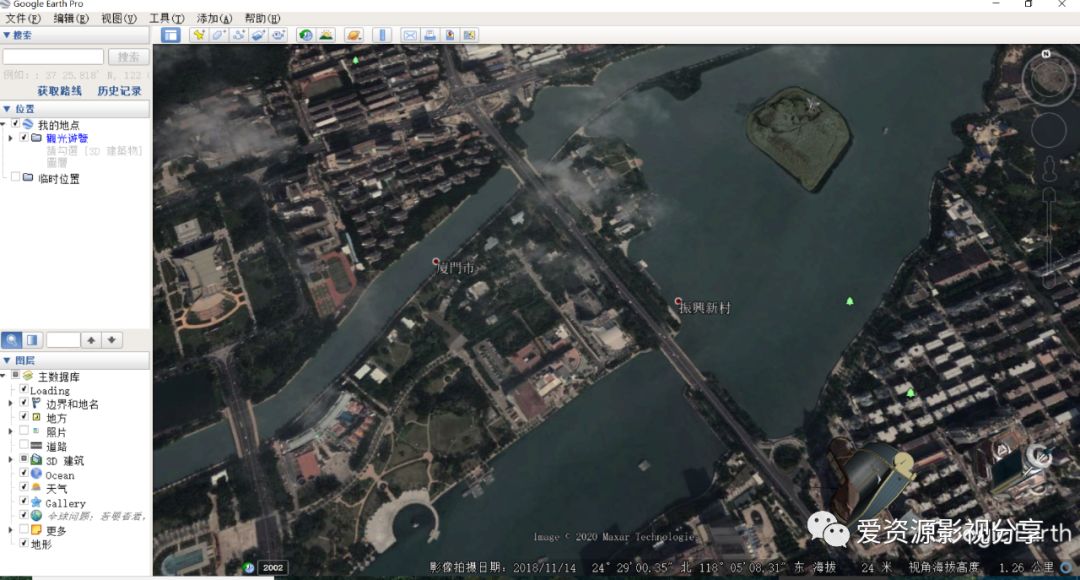Screen dimensions: 1080x580
Task: Click the 获取路线 link
Action: (59, 91)
